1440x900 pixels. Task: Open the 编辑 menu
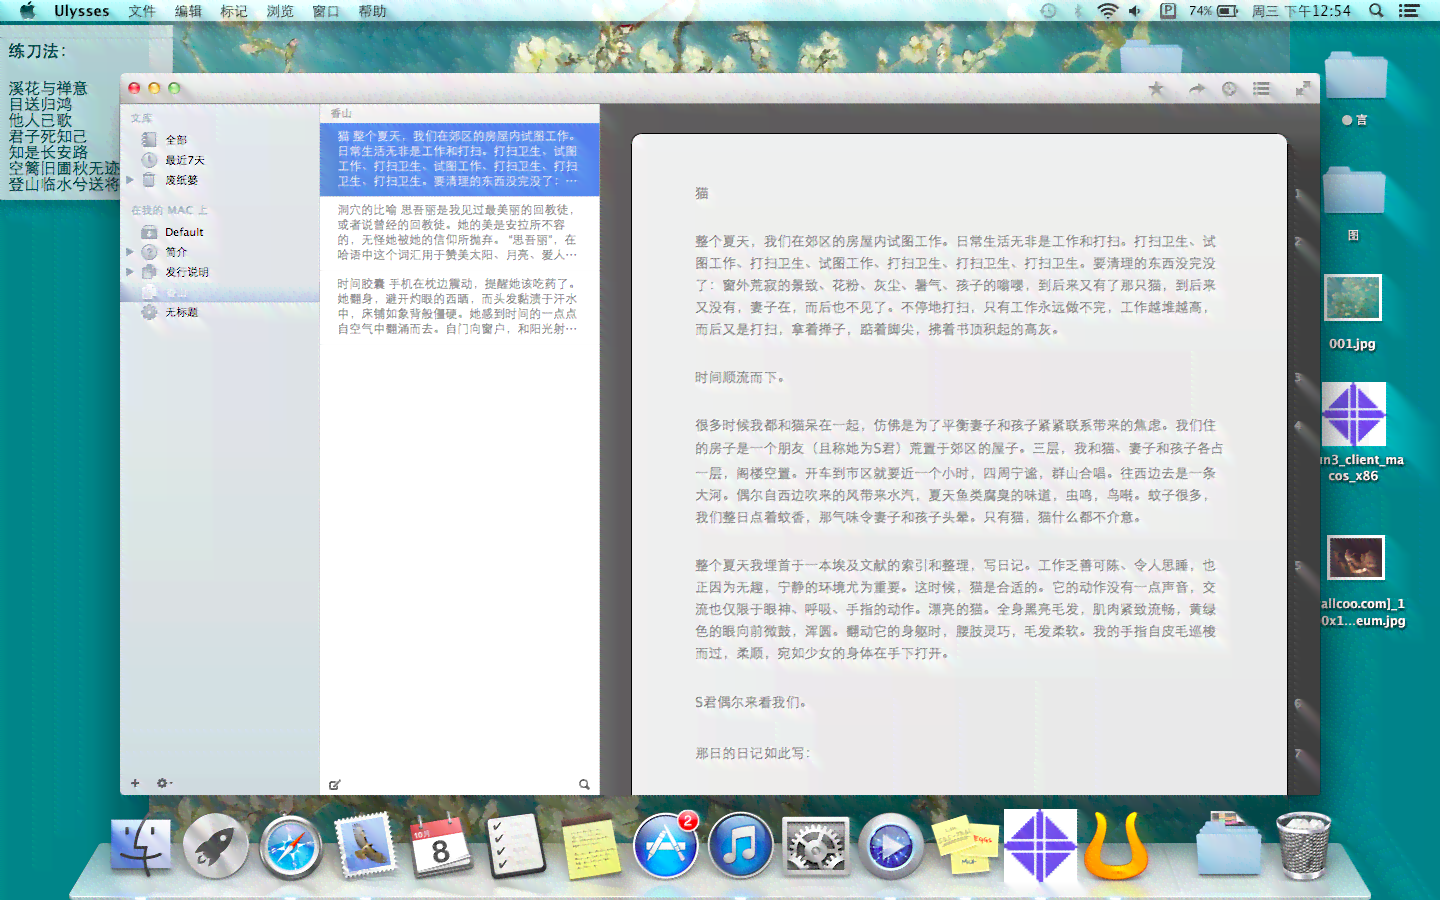(x=188, y=11)
